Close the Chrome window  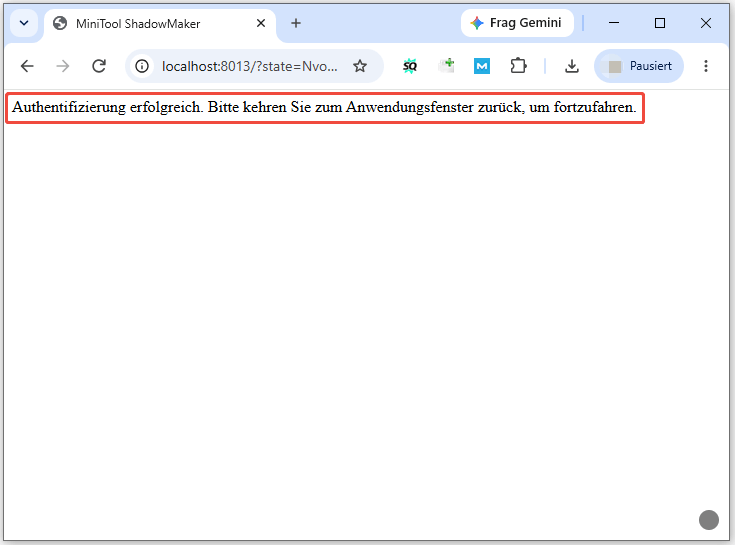pyautogui.click(x=705, y=23)
